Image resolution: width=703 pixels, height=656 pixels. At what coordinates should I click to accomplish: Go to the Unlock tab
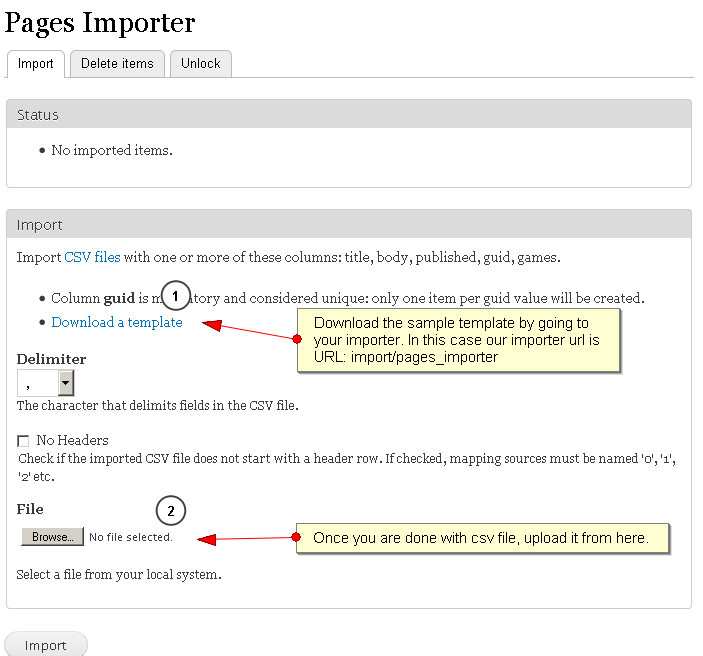click(x=200, y=64)
